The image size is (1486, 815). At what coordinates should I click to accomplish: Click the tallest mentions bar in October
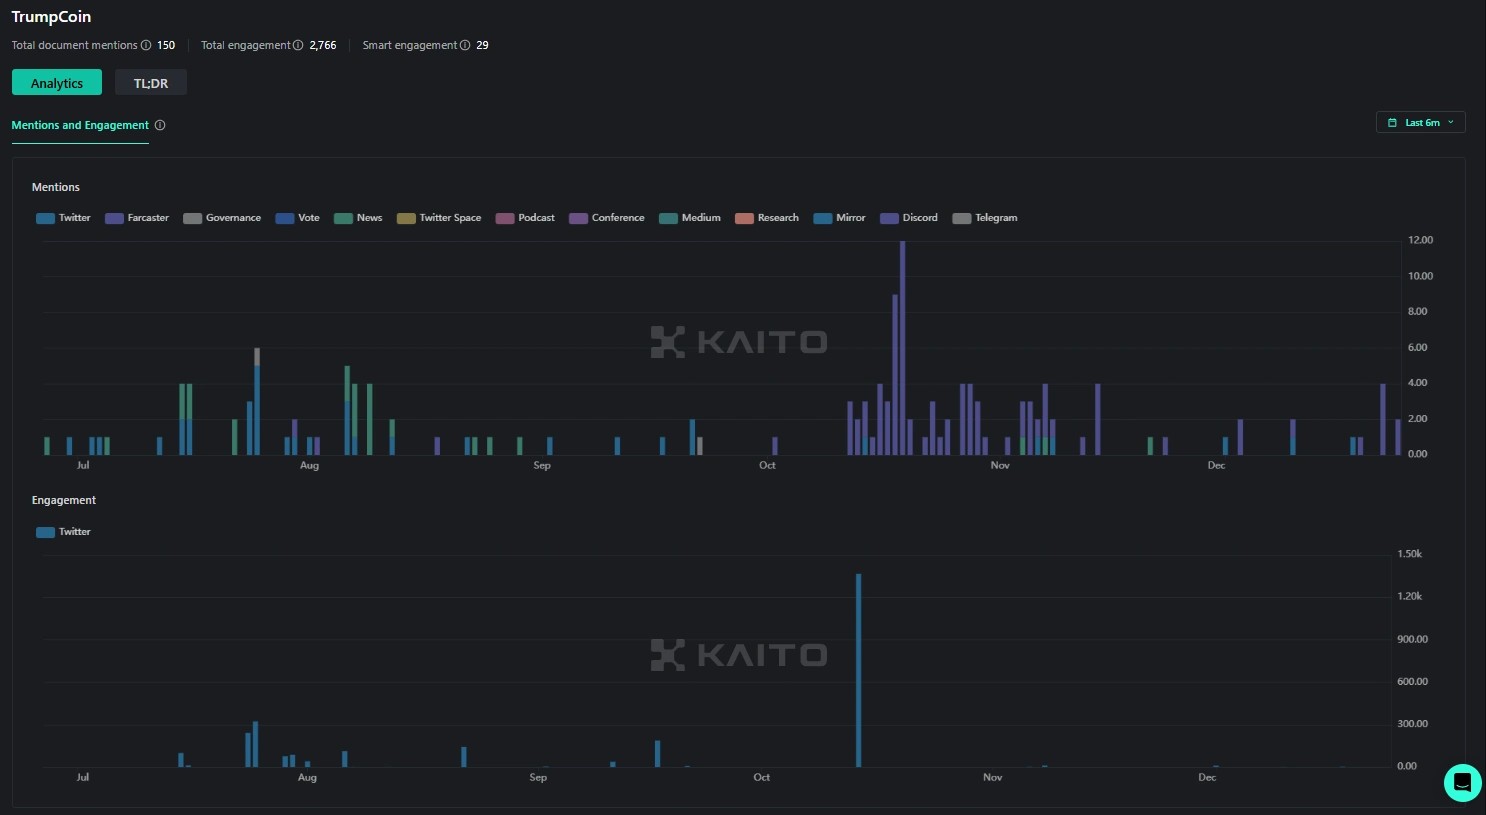[902, 348]
